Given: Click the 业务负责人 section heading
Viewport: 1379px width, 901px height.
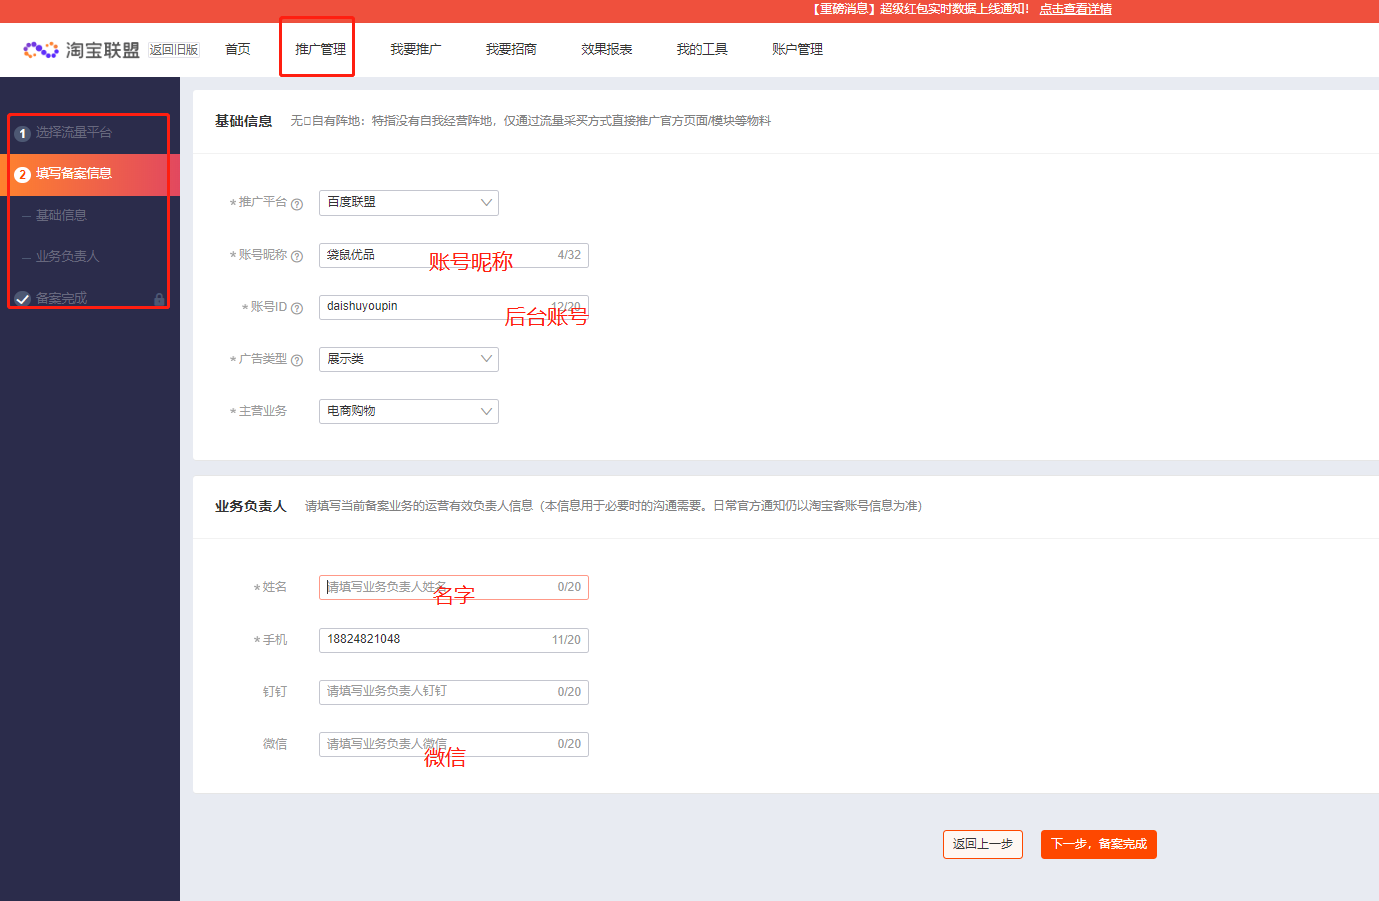Looking at the screenshot, I should pos(250,506).
